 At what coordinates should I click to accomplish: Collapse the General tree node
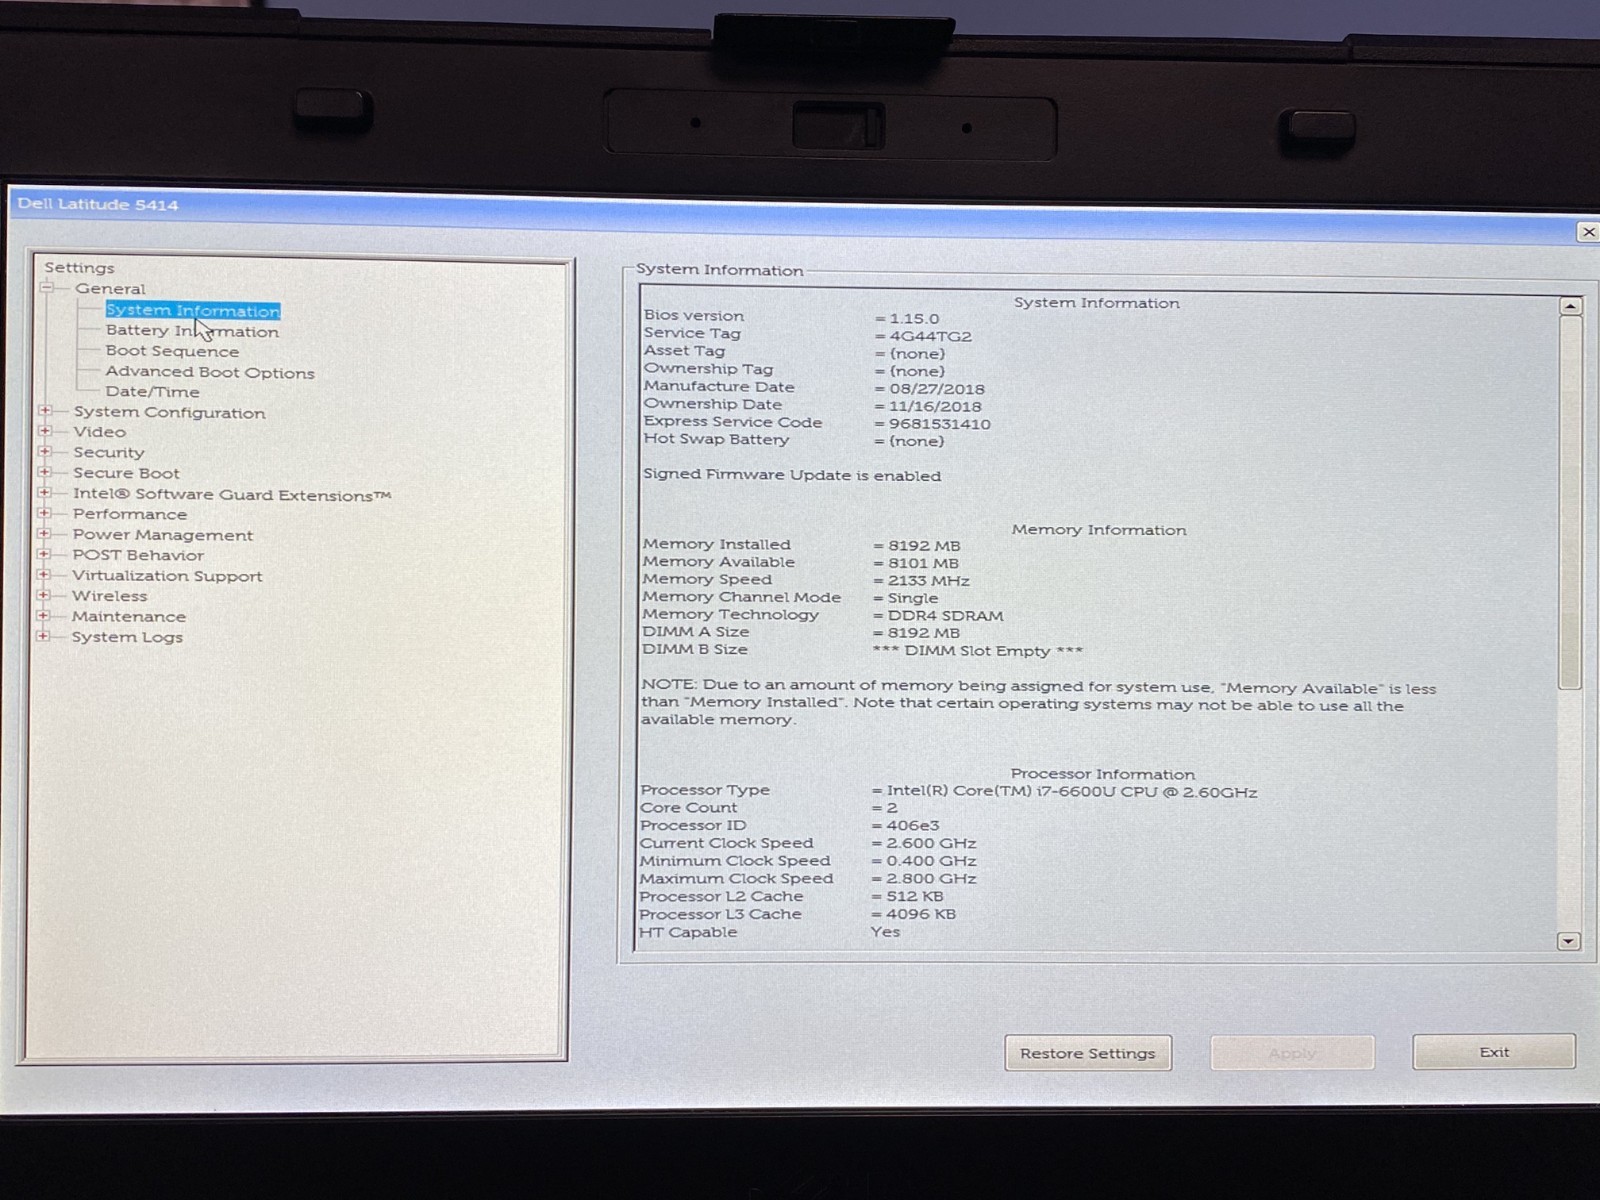(46, 288)
